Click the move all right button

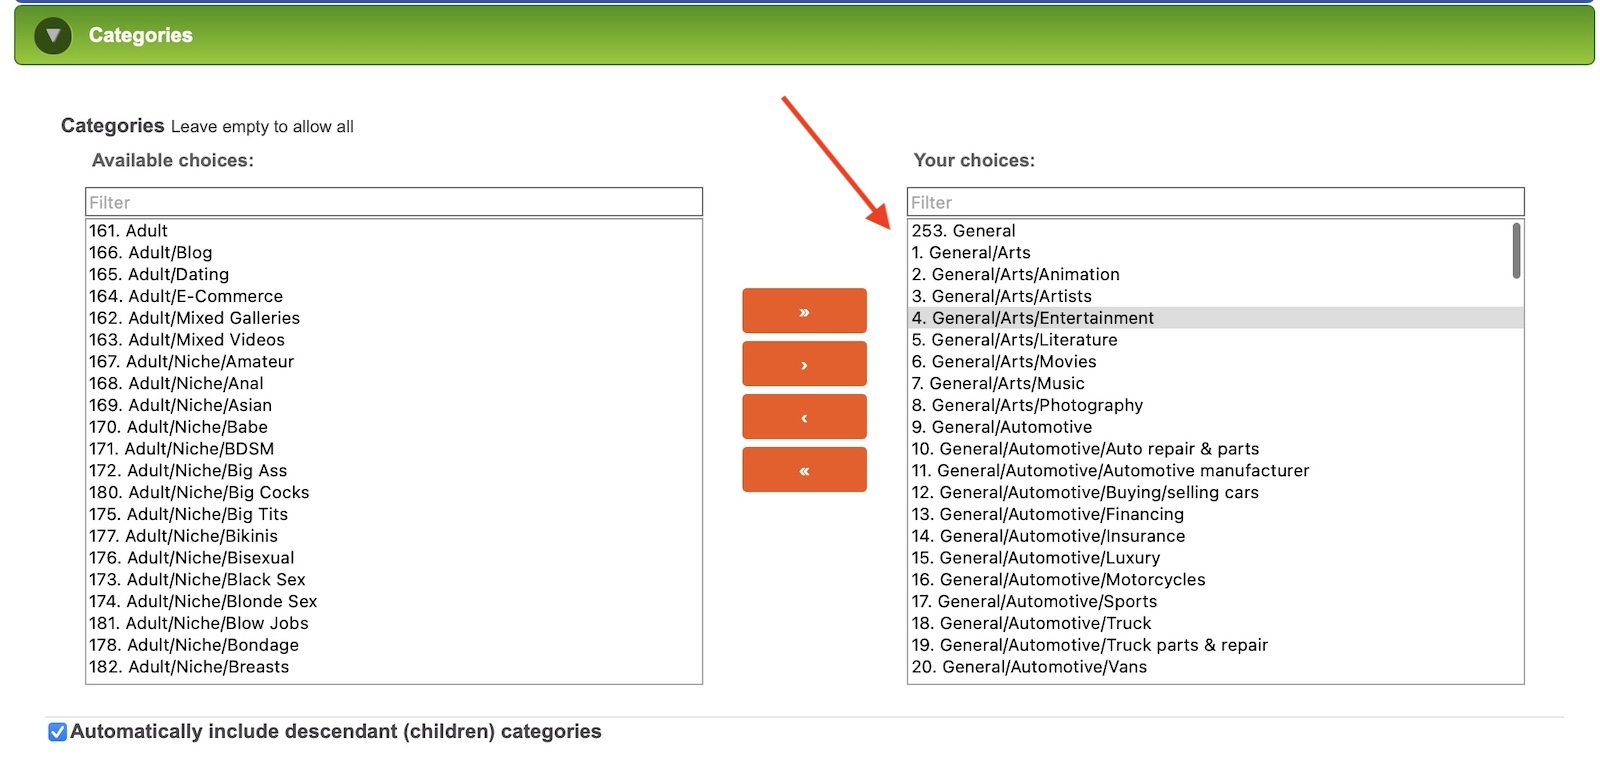(804, 311)
